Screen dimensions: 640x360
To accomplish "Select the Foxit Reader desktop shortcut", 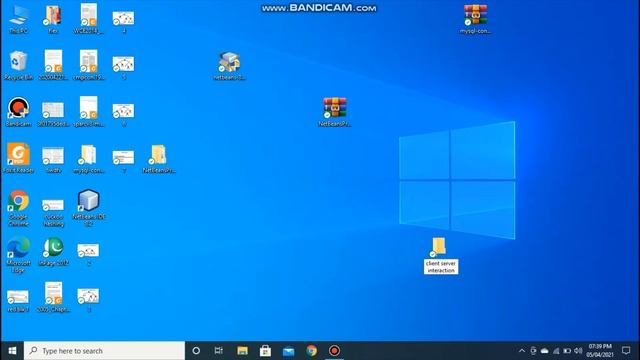I will click(18, 158).
